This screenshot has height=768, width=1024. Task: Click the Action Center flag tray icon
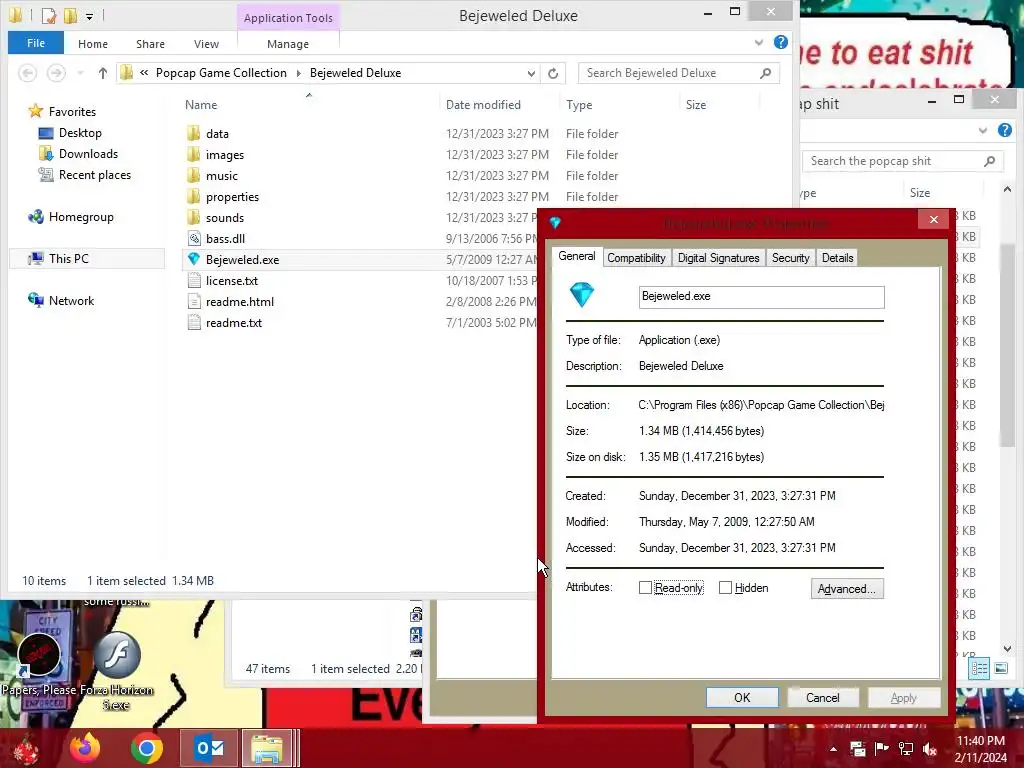882,749
